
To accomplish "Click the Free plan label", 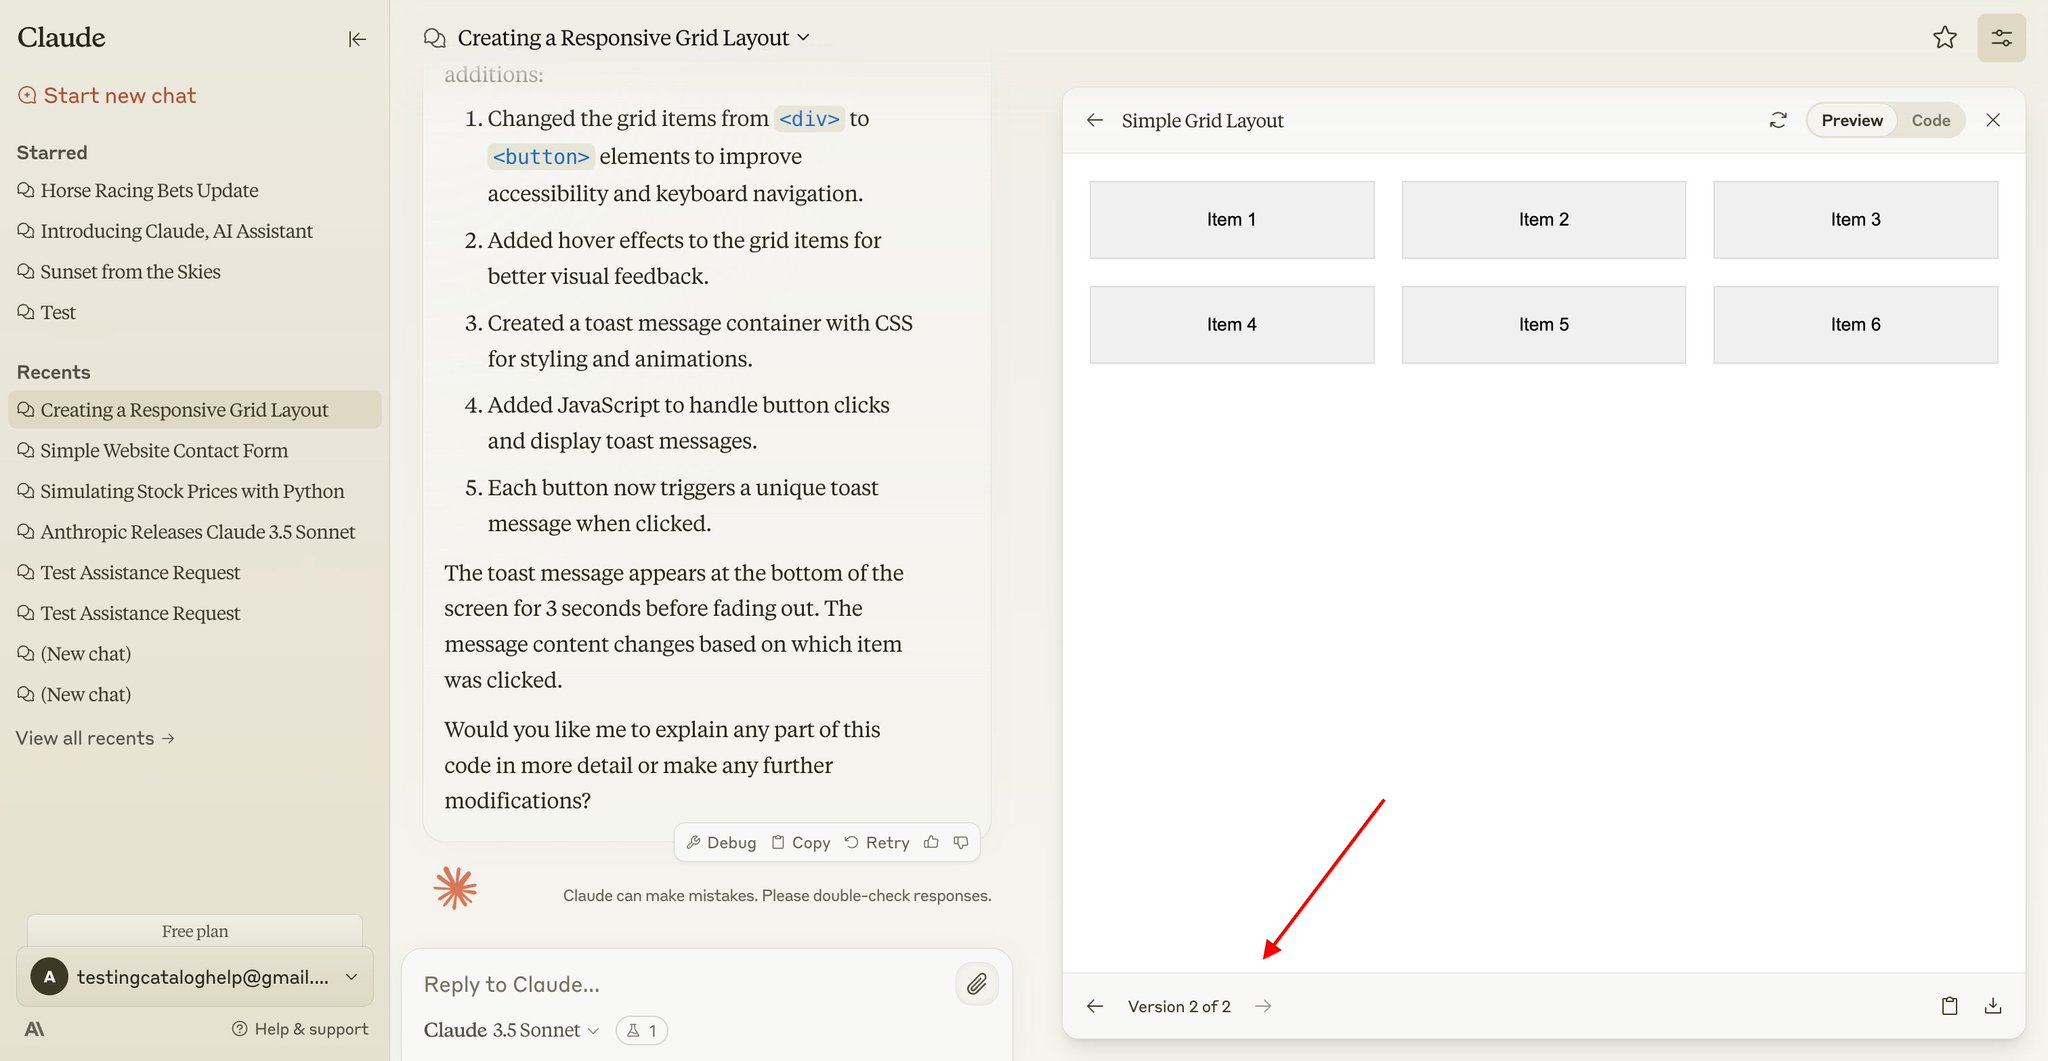I will 195,931.
